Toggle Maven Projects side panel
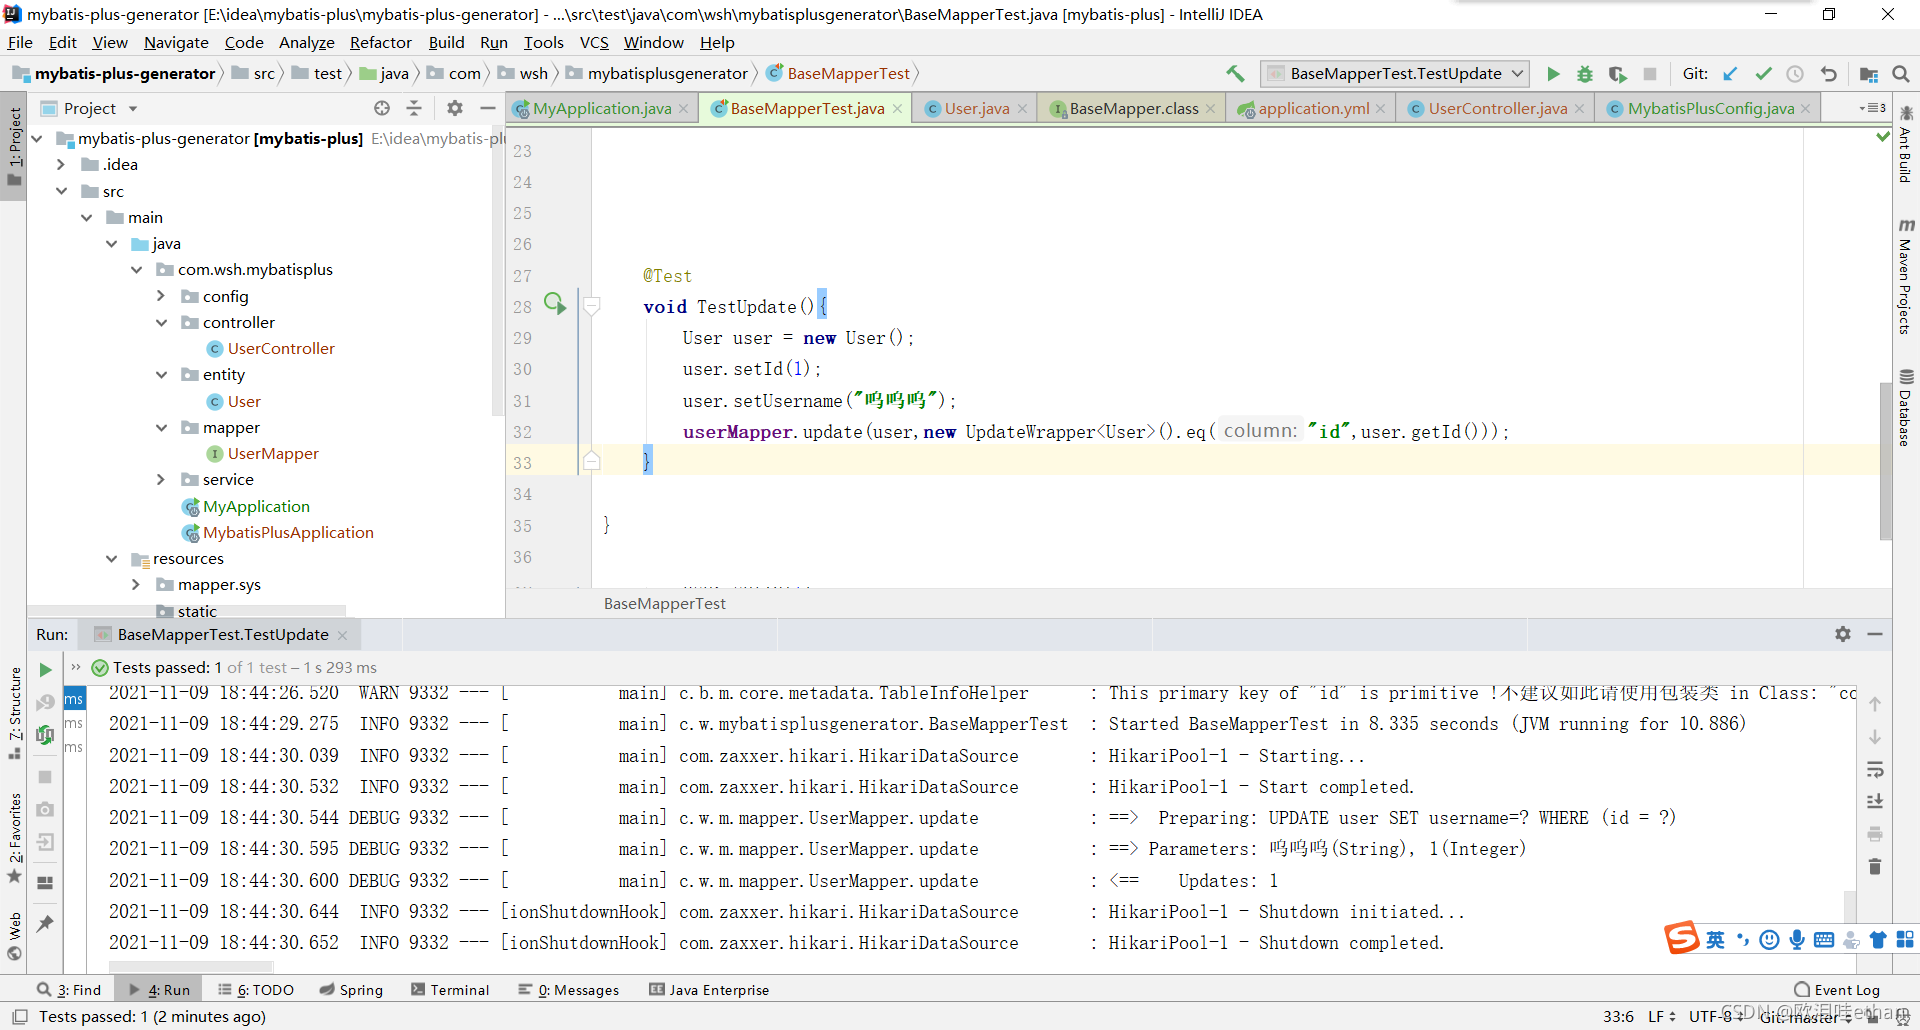 tap(1905, 277)
